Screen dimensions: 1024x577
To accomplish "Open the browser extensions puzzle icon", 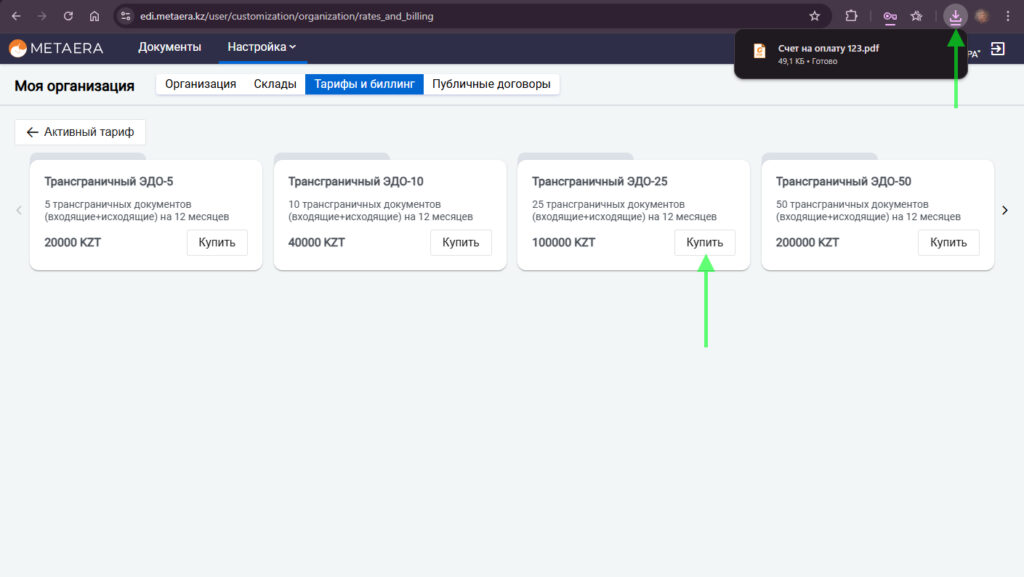I will tap(852, 16).
